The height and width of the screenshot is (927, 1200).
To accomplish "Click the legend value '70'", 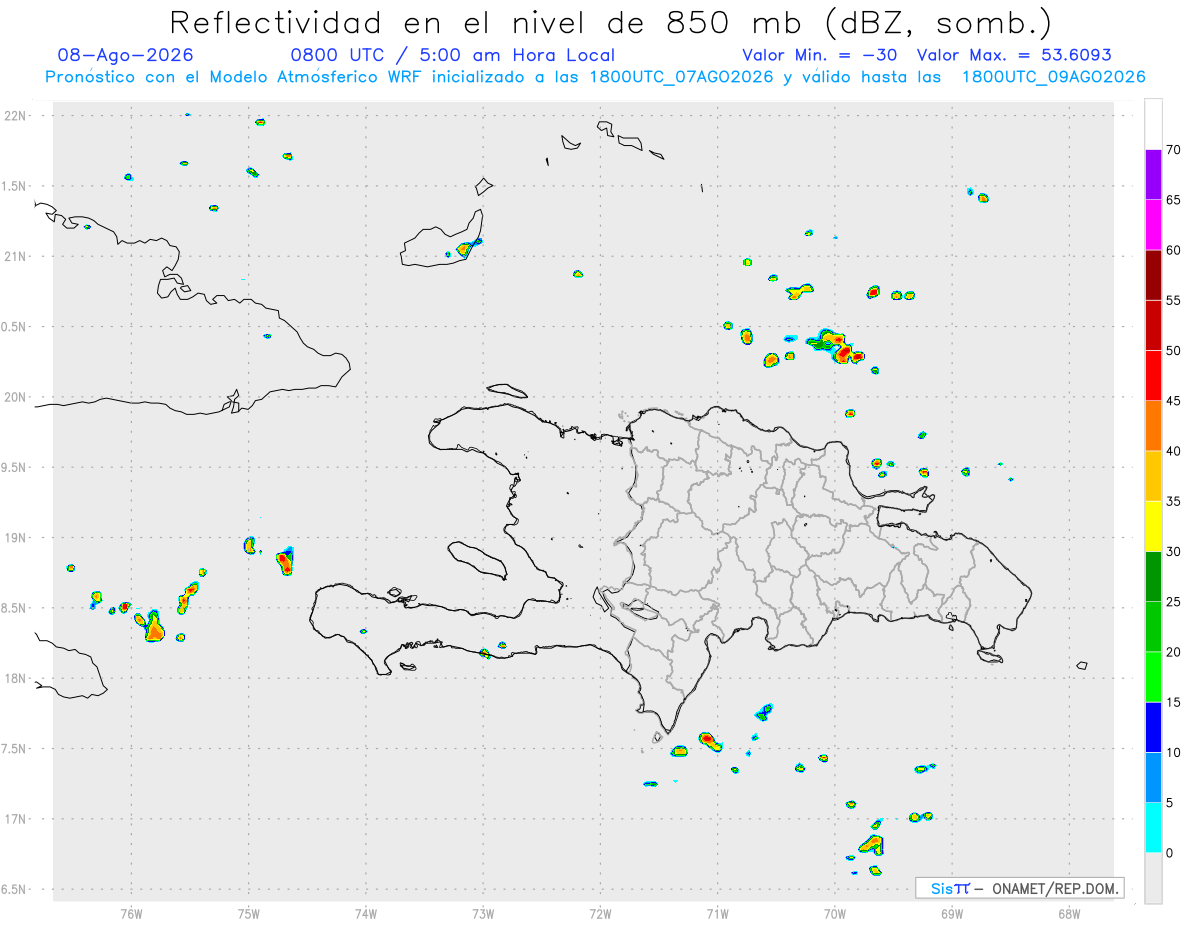I will pos(1174,150).
